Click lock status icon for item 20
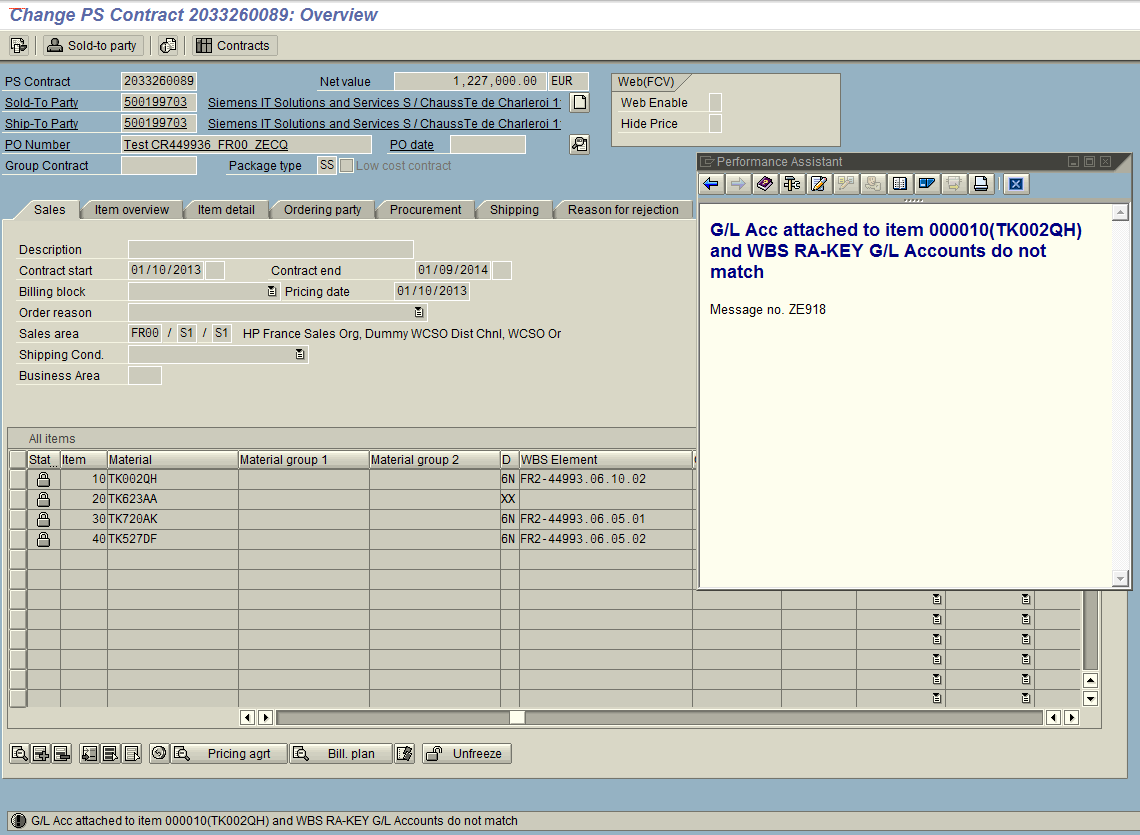The image size is (1140, 835). (44, 499)
